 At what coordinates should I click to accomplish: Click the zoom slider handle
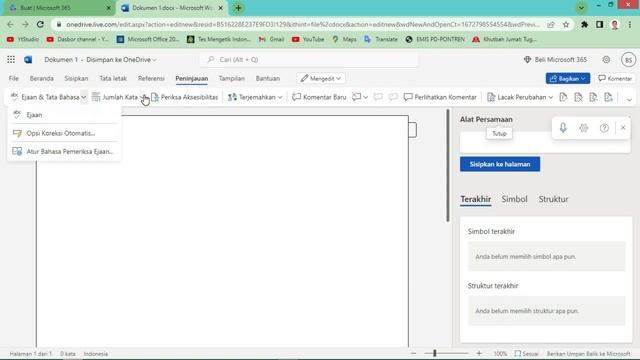click(435, 353)
